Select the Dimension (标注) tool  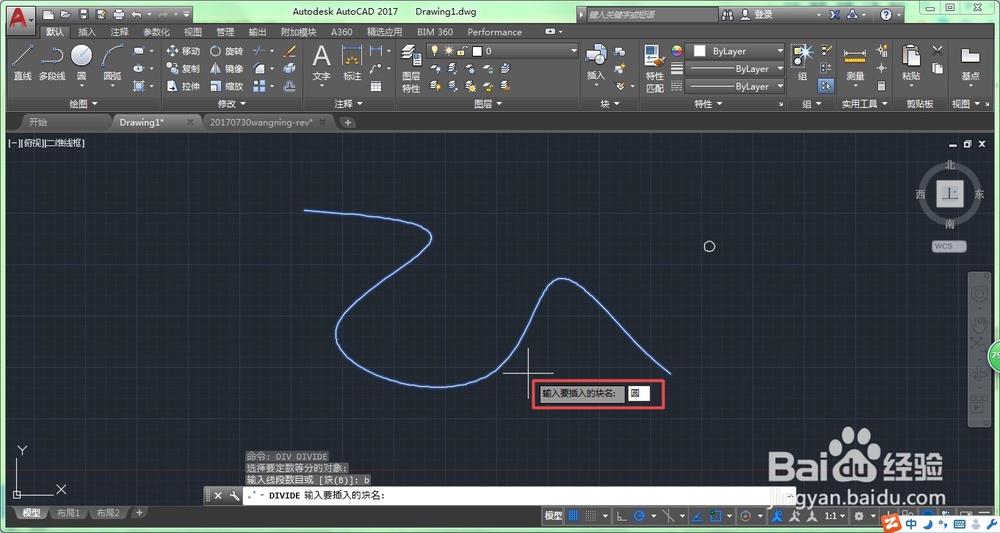tap(352, 62)
